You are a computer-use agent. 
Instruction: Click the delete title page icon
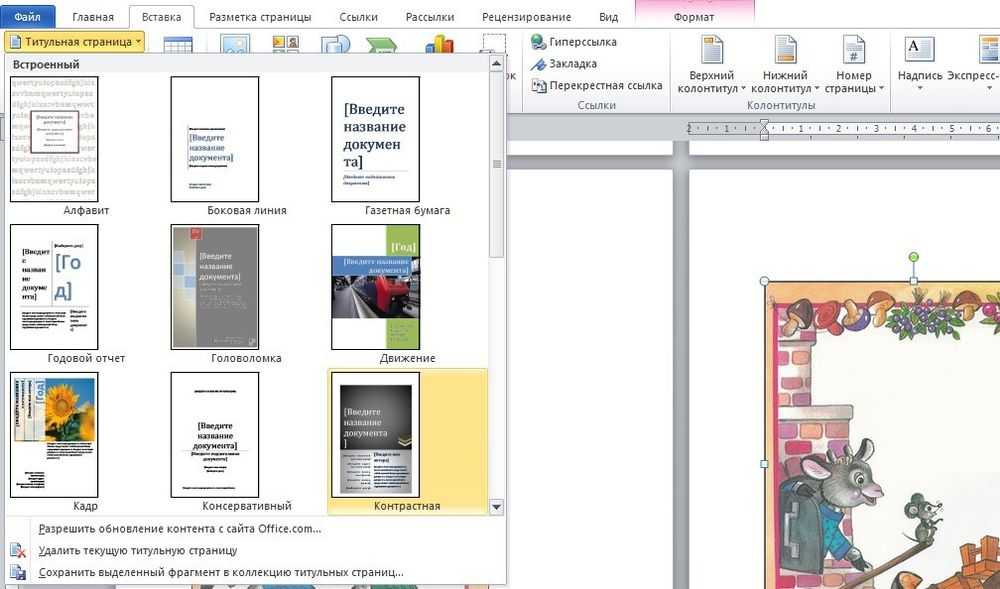point(17,551)
